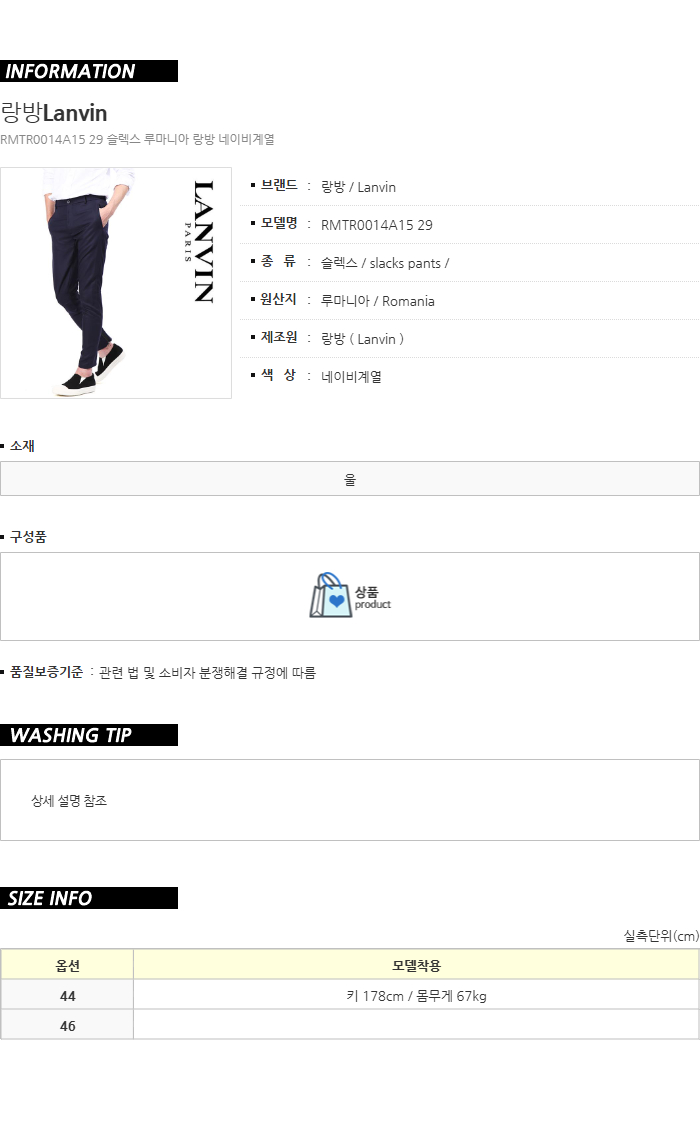700x1125 pixels.
Task: Click the LANVIN PARIS logo
Action: click(200, 242)
